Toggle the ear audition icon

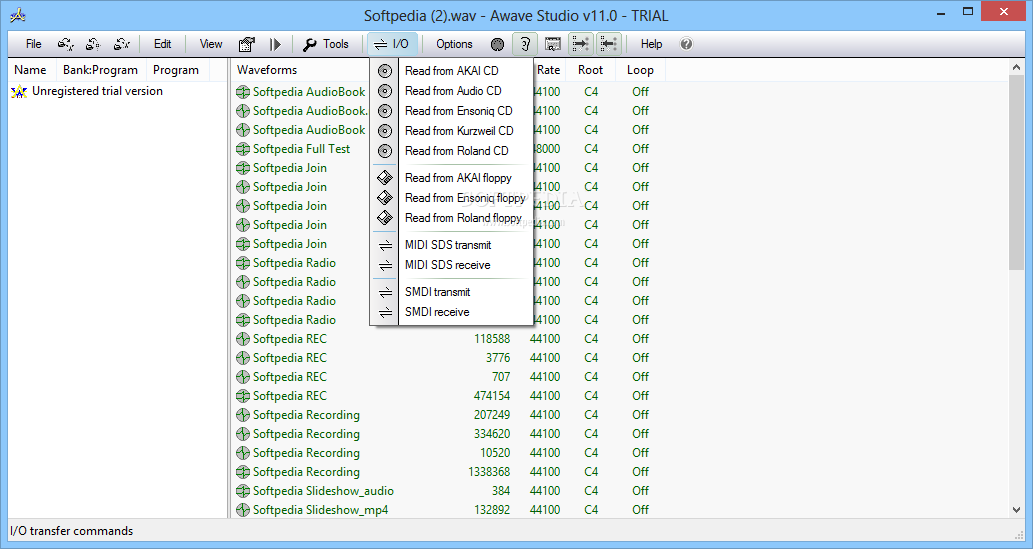point(525,44)
